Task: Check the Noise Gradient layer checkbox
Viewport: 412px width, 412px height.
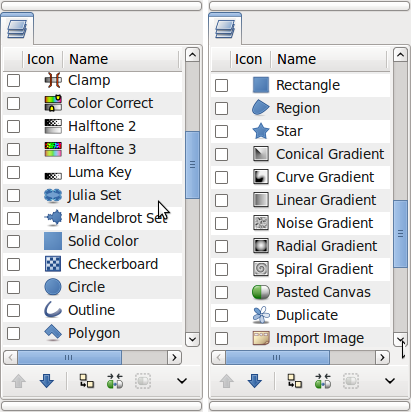Action: 221,223
